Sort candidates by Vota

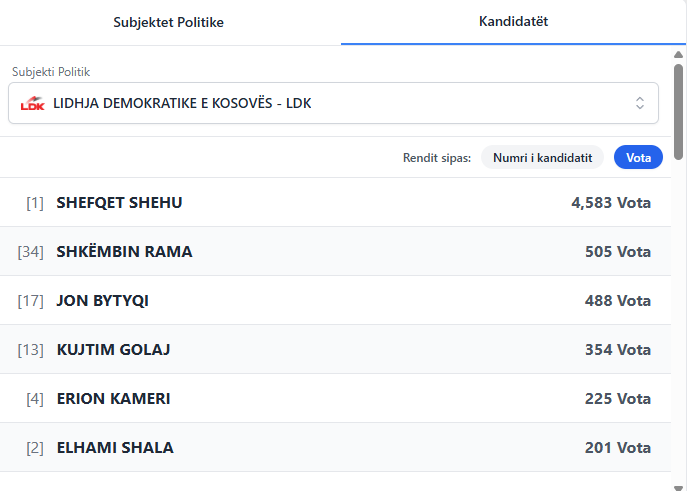[638, 157]
